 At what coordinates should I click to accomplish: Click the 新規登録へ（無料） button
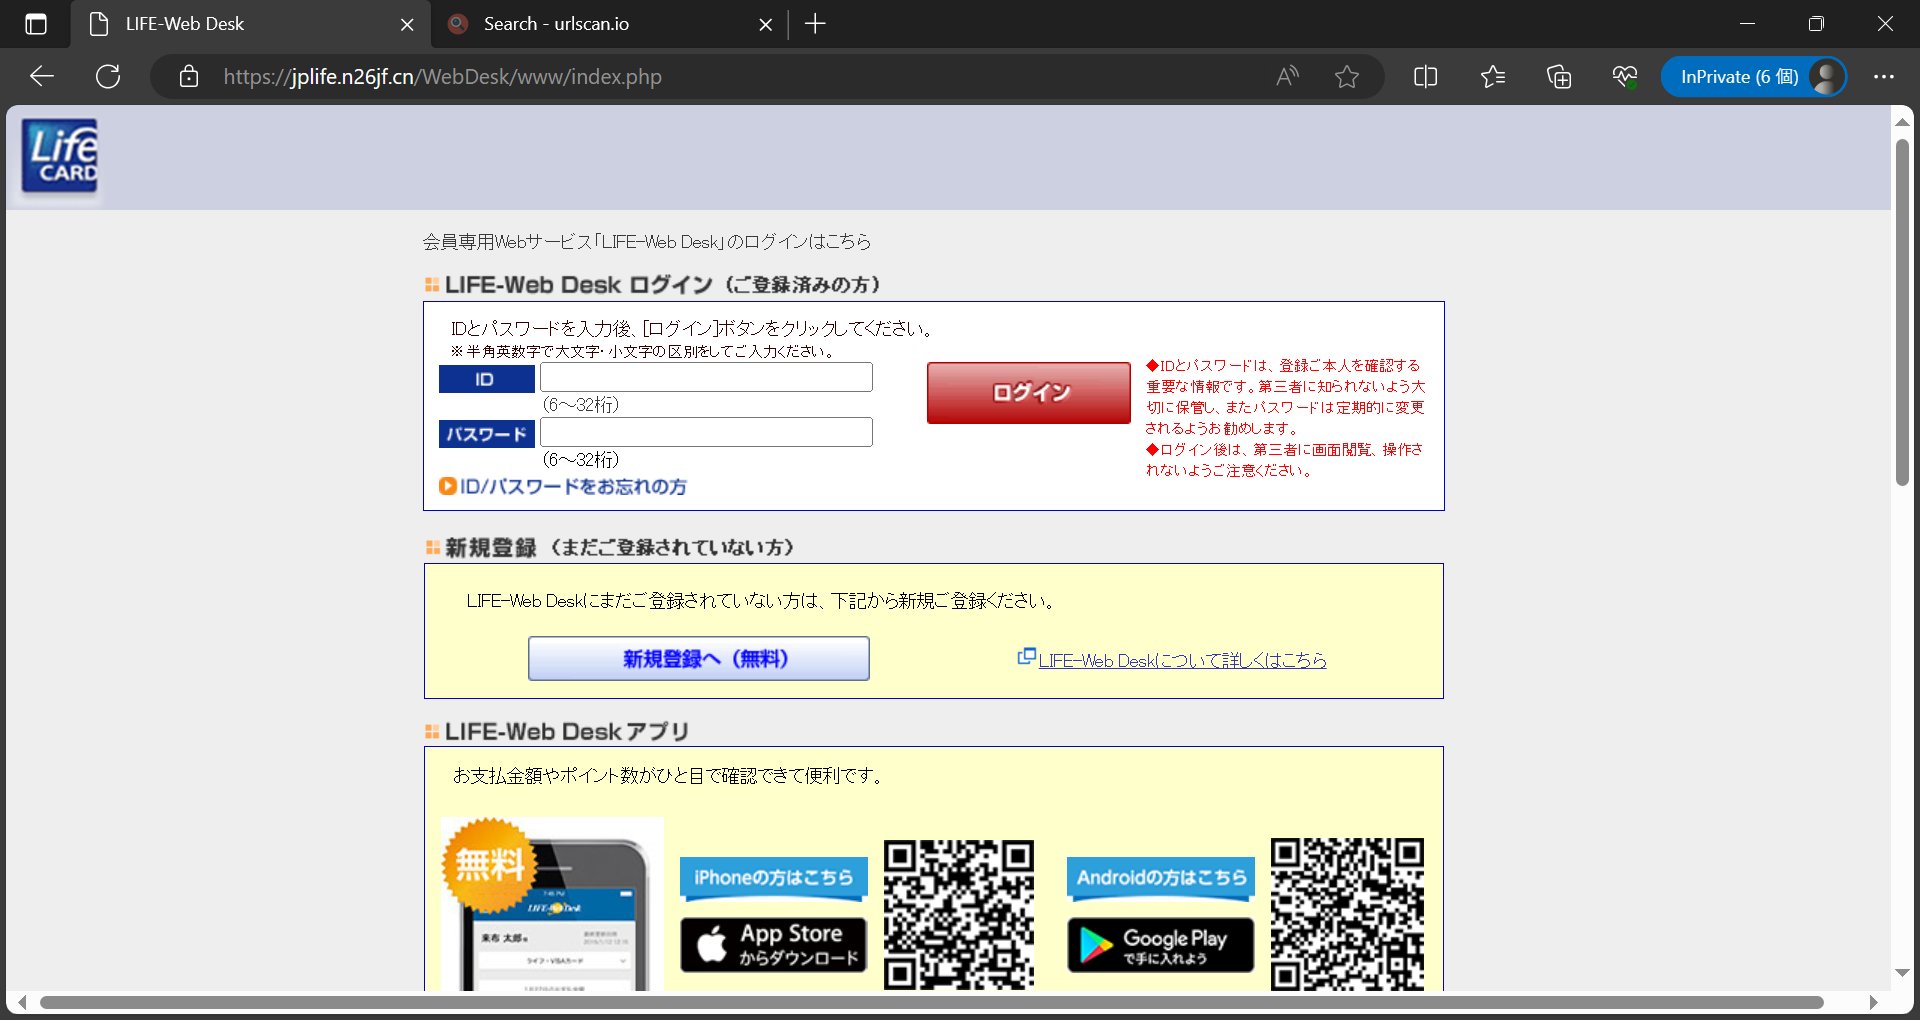698,658
